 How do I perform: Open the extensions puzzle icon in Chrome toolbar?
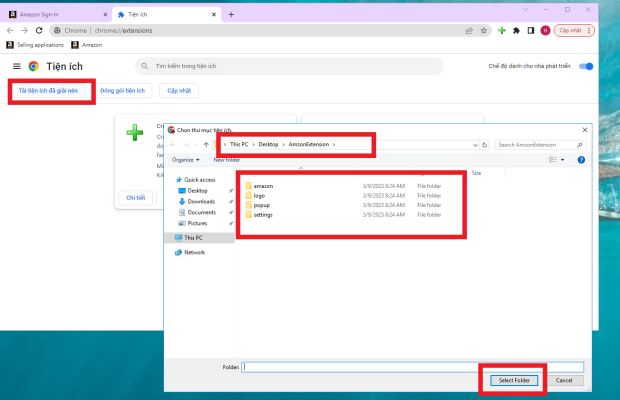(516, 30)
